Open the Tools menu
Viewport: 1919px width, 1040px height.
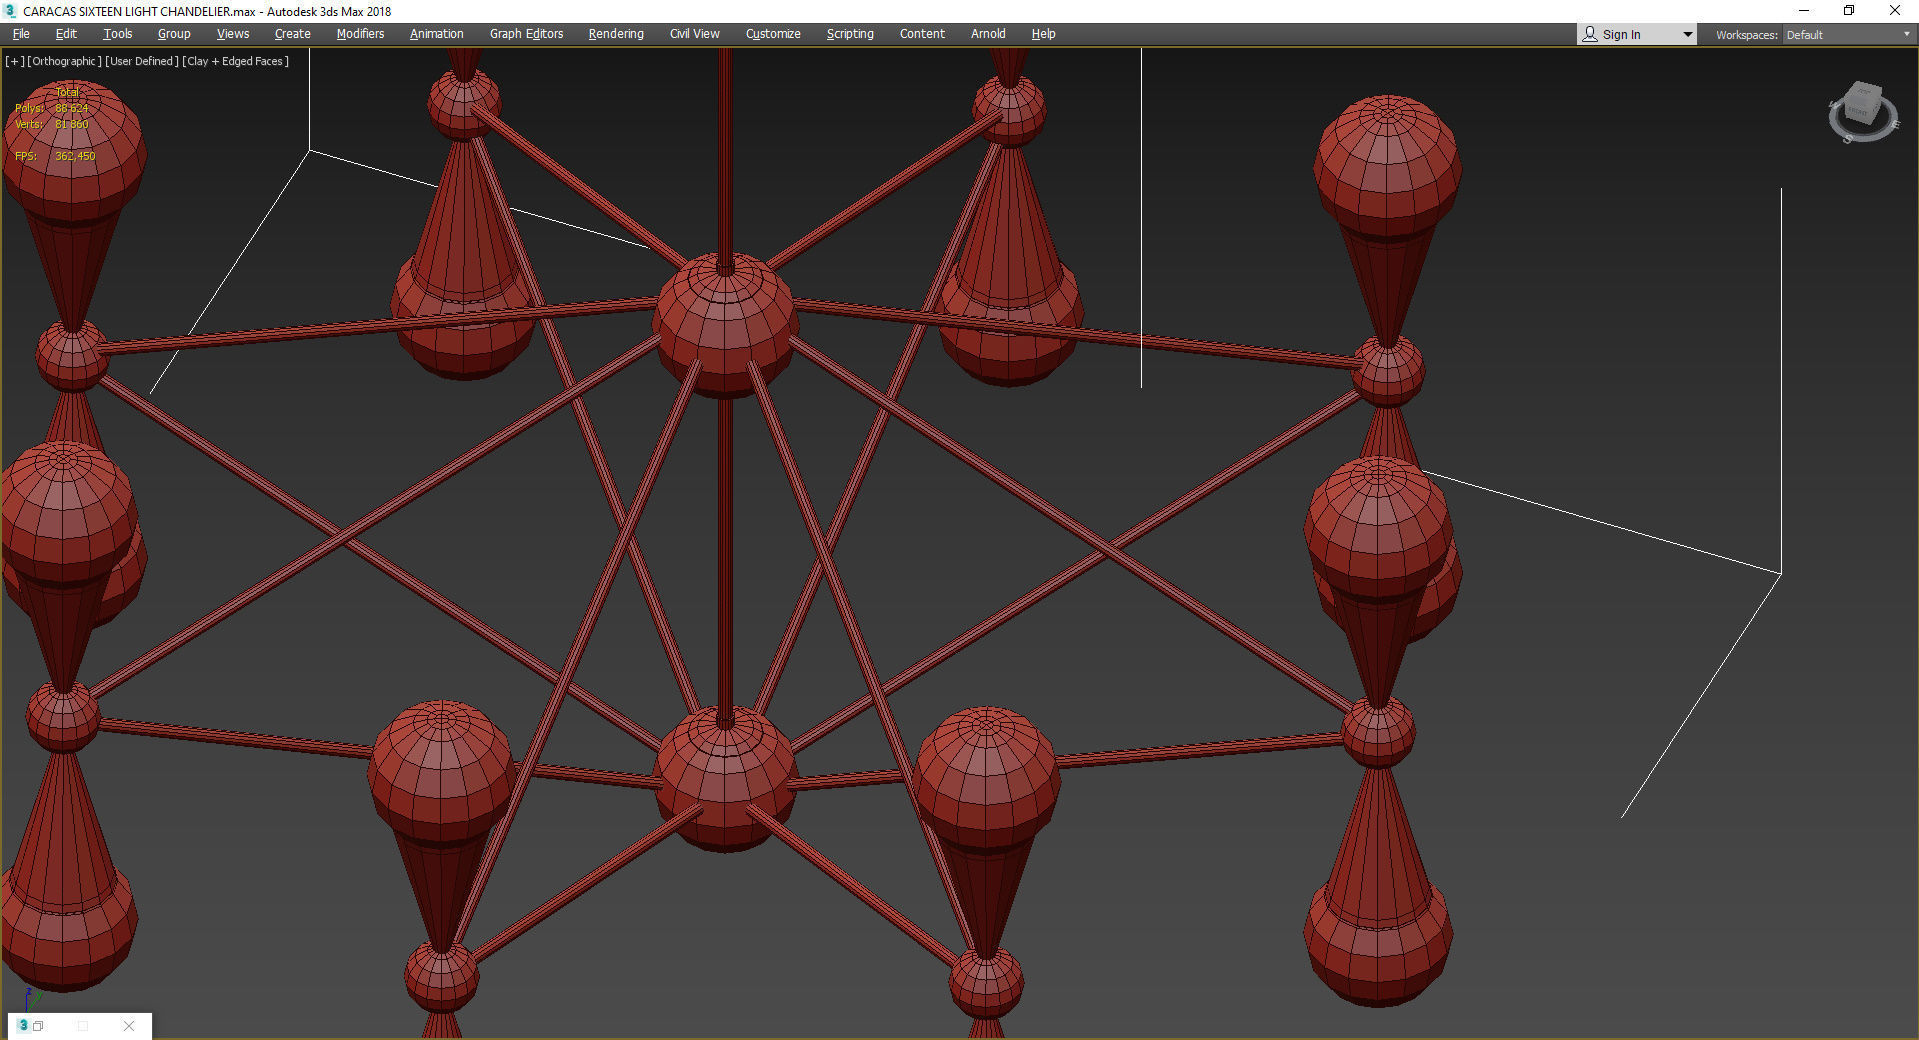(118, 34)
